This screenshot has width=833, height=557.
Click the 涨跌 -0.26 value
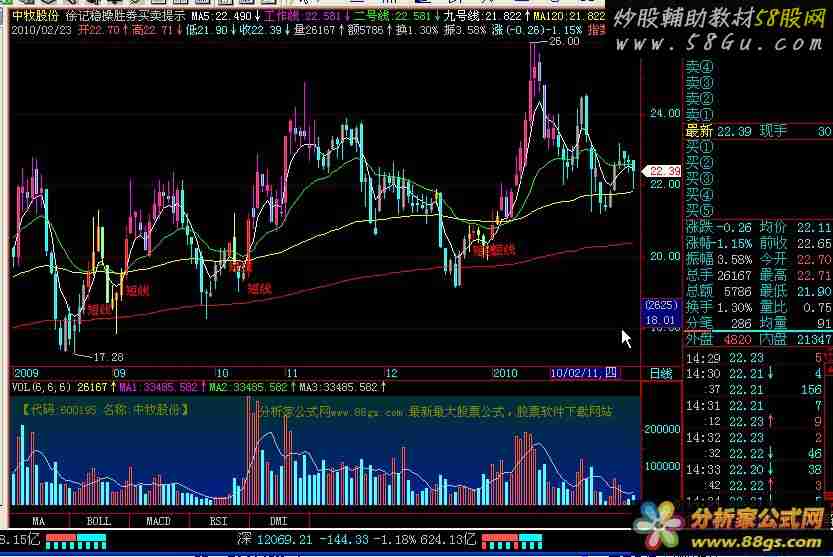click(718, 227)
